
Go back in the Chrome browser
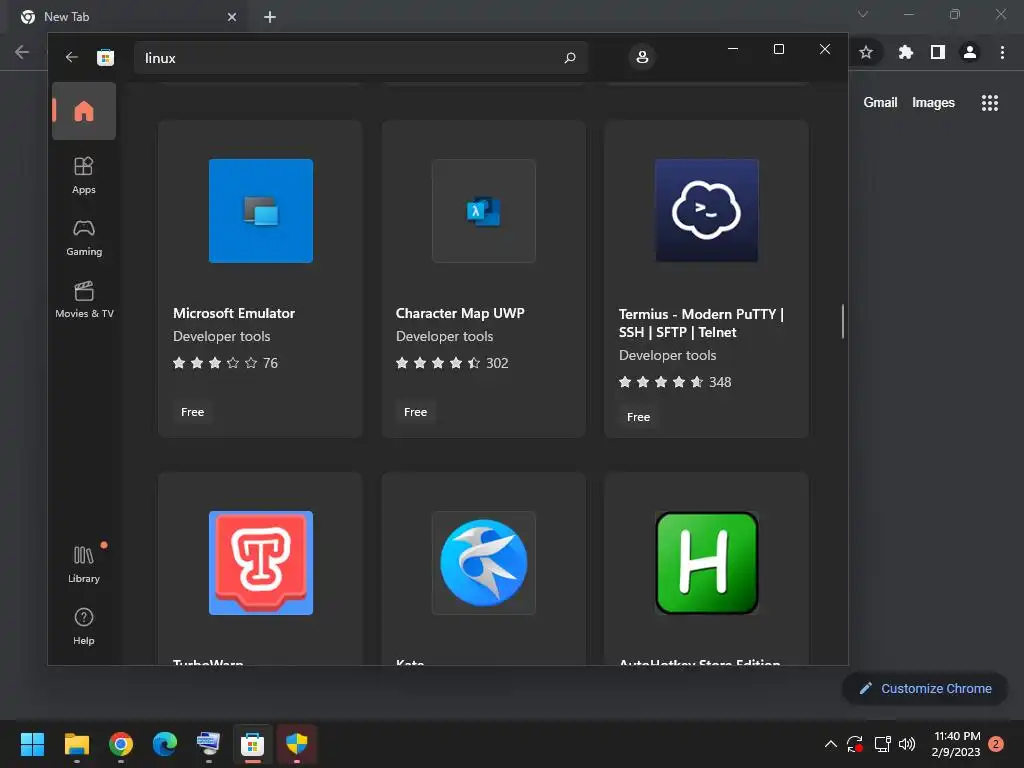(x=22, y=52)
